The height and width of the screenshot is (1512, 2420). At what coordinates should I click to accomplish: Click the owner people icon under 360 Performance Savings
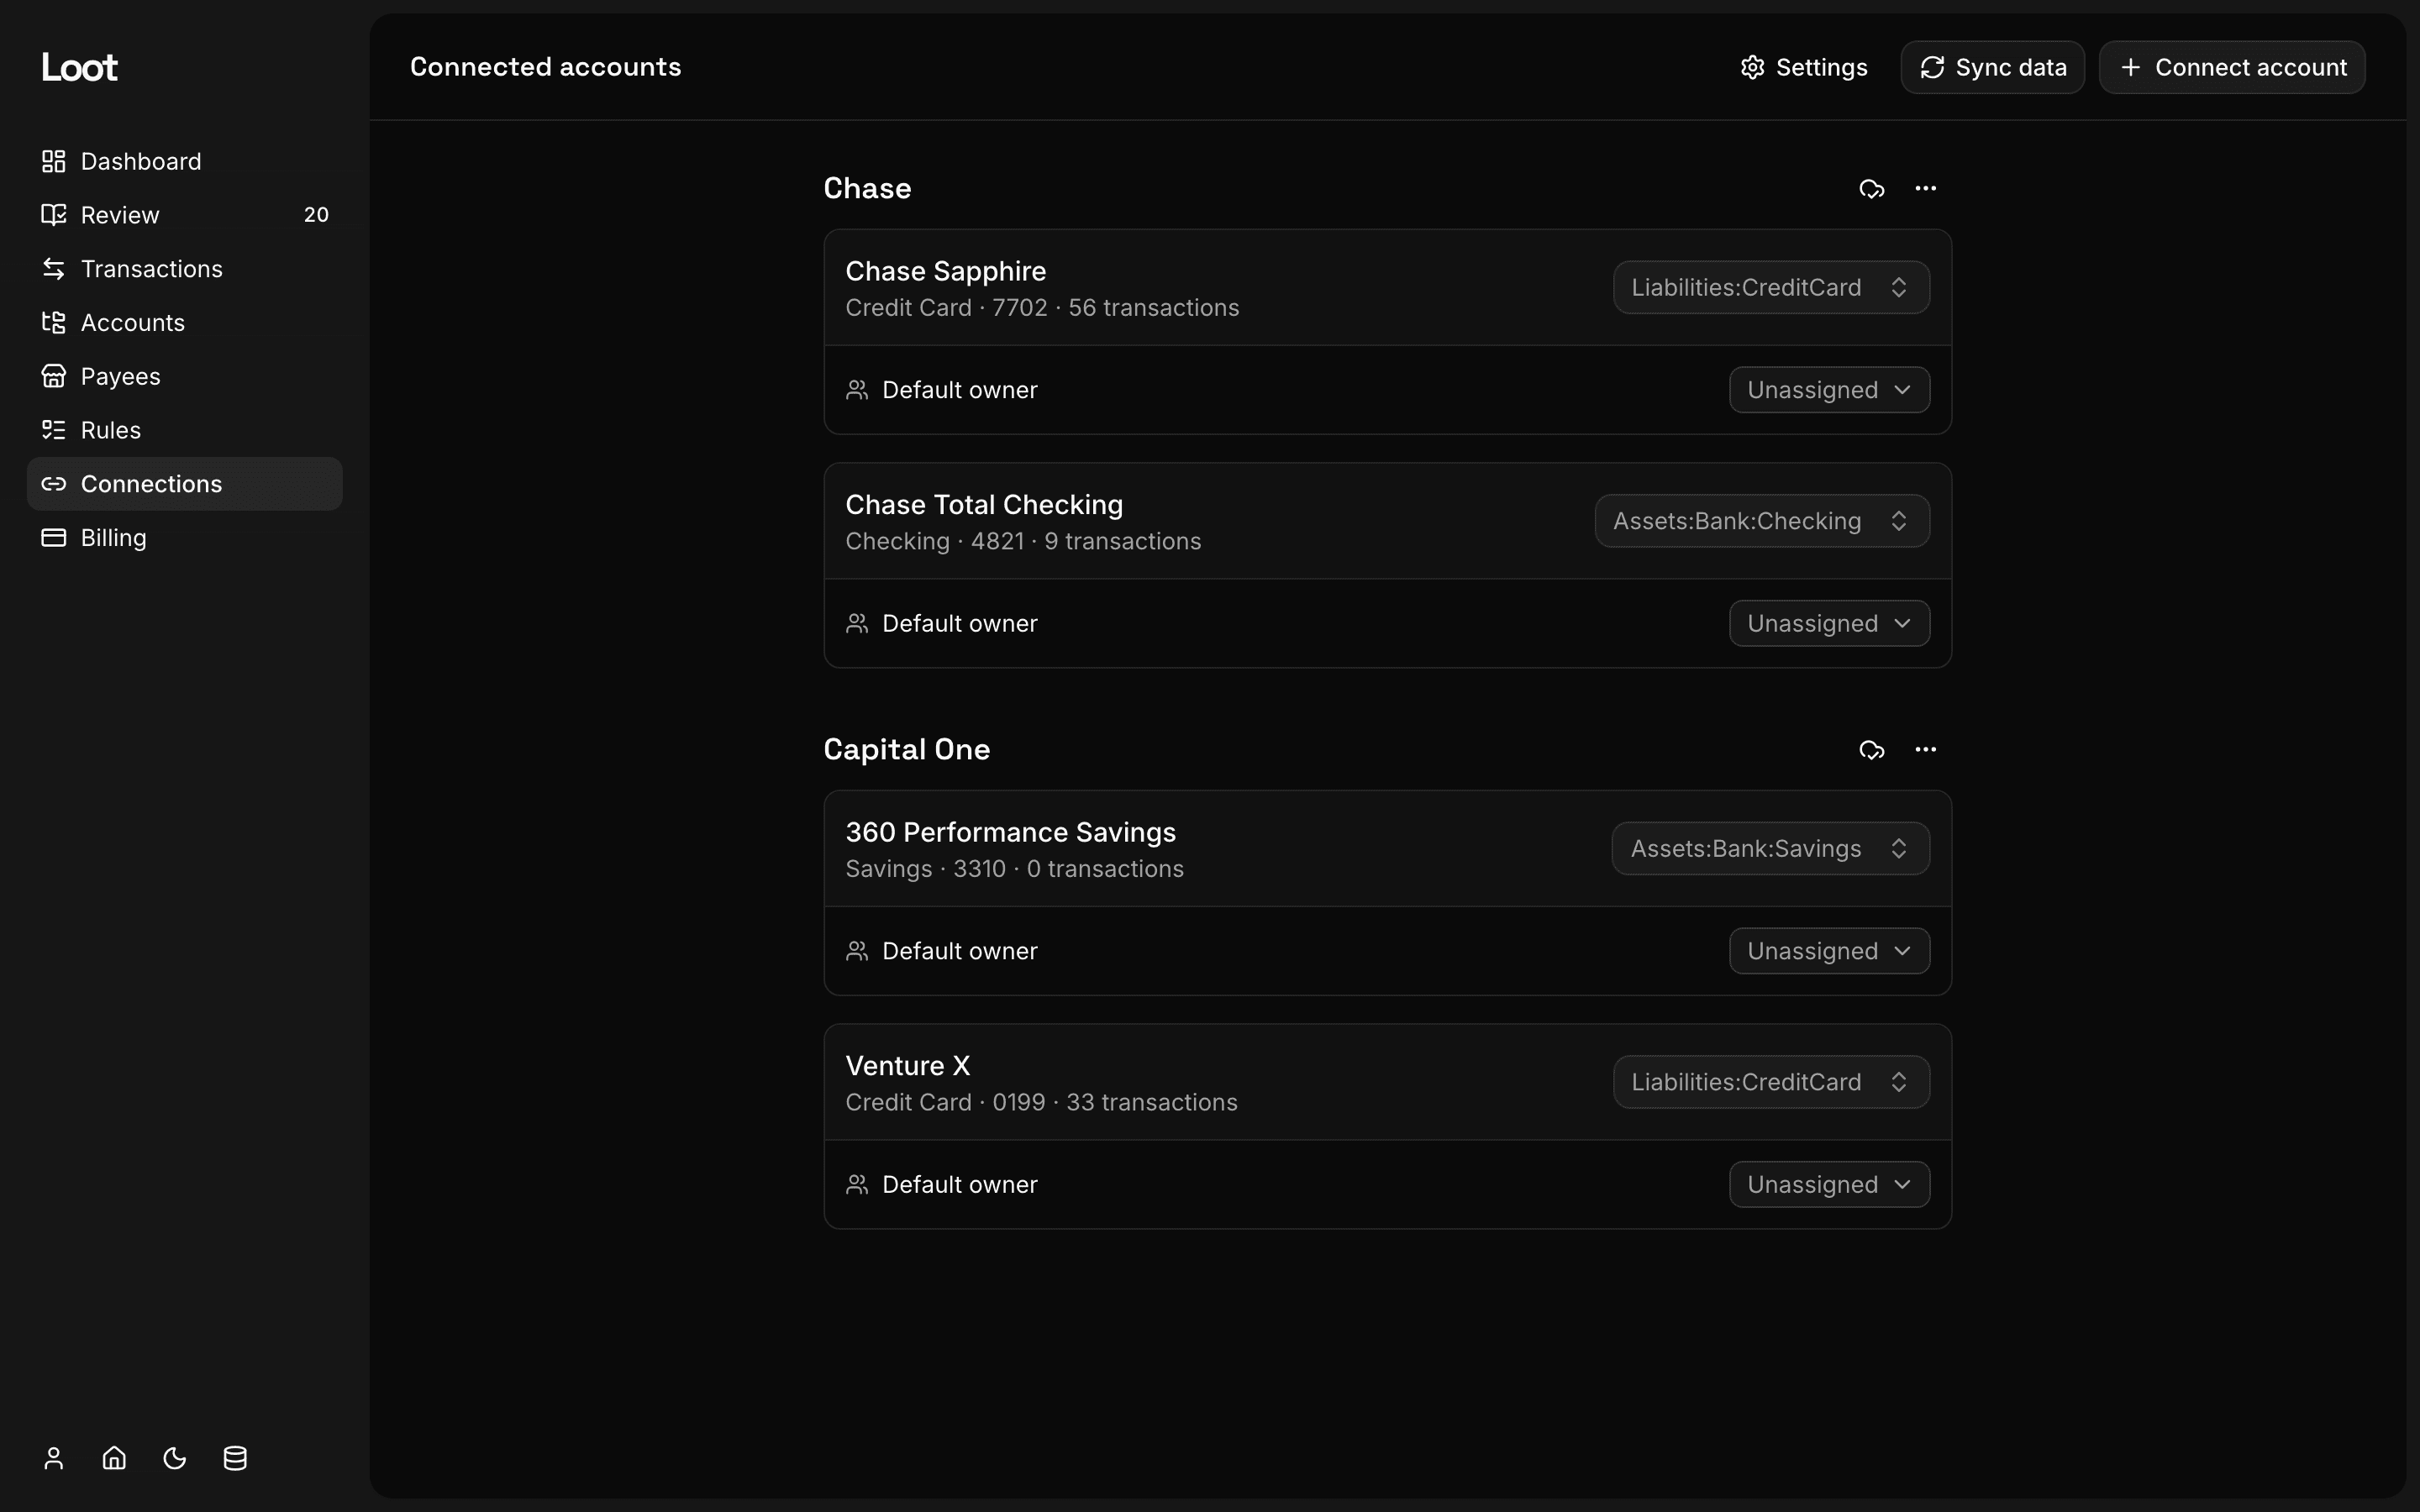pos(856,951)
